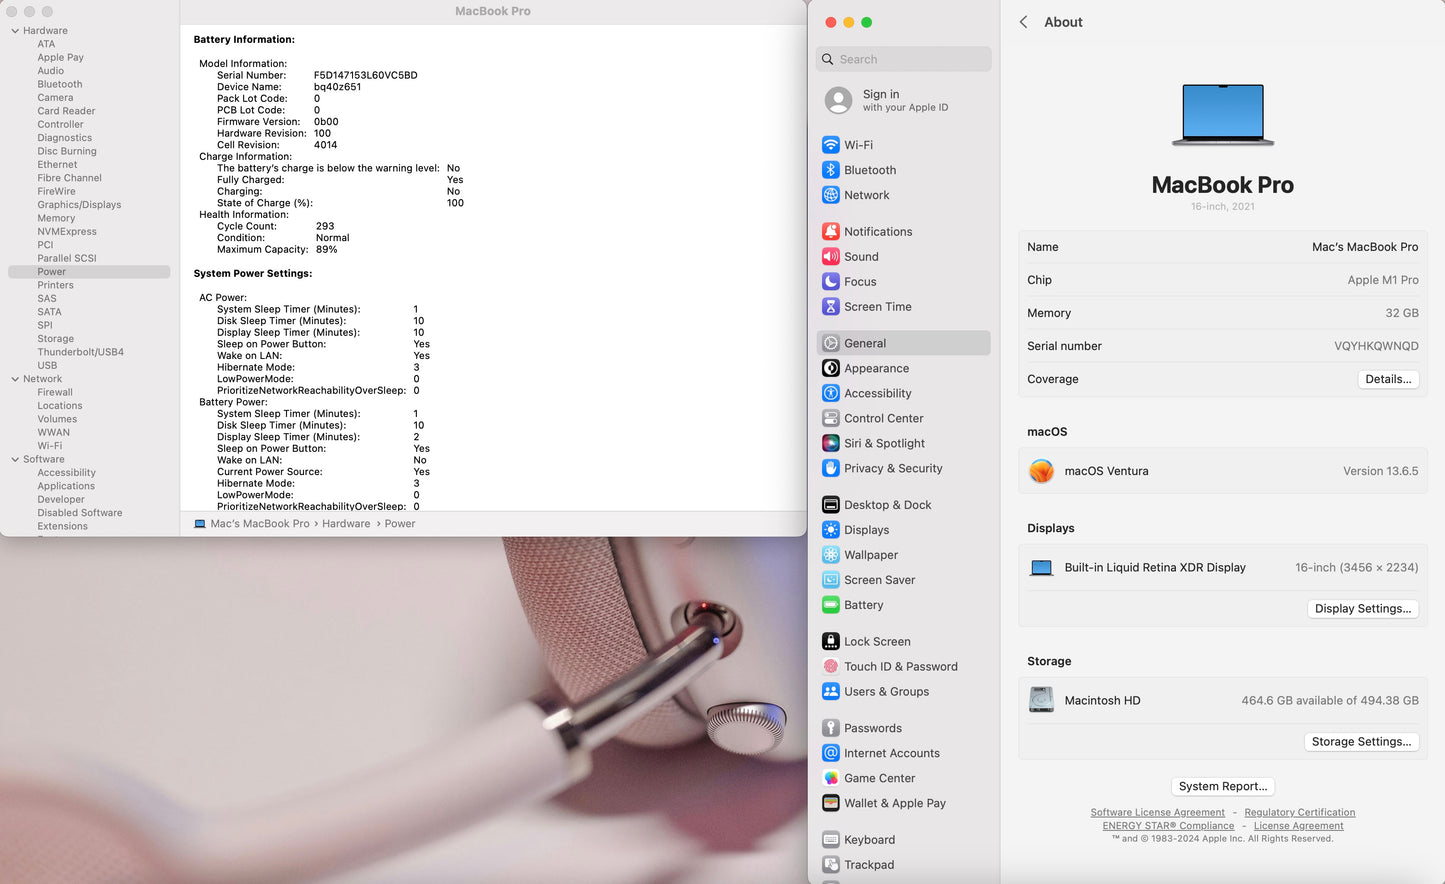The image size is (1445, 884).
Task: Click the Mac's MacBook Pro name field
Action: (1365, 247)
